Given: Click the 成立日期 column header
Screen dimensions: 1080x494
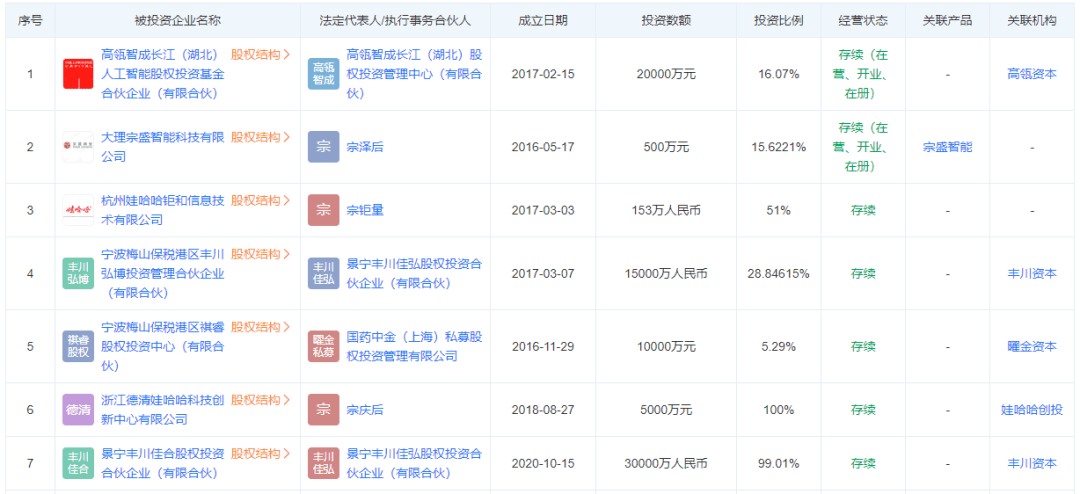Looking at the screenshot, I should tap(543, 20).
